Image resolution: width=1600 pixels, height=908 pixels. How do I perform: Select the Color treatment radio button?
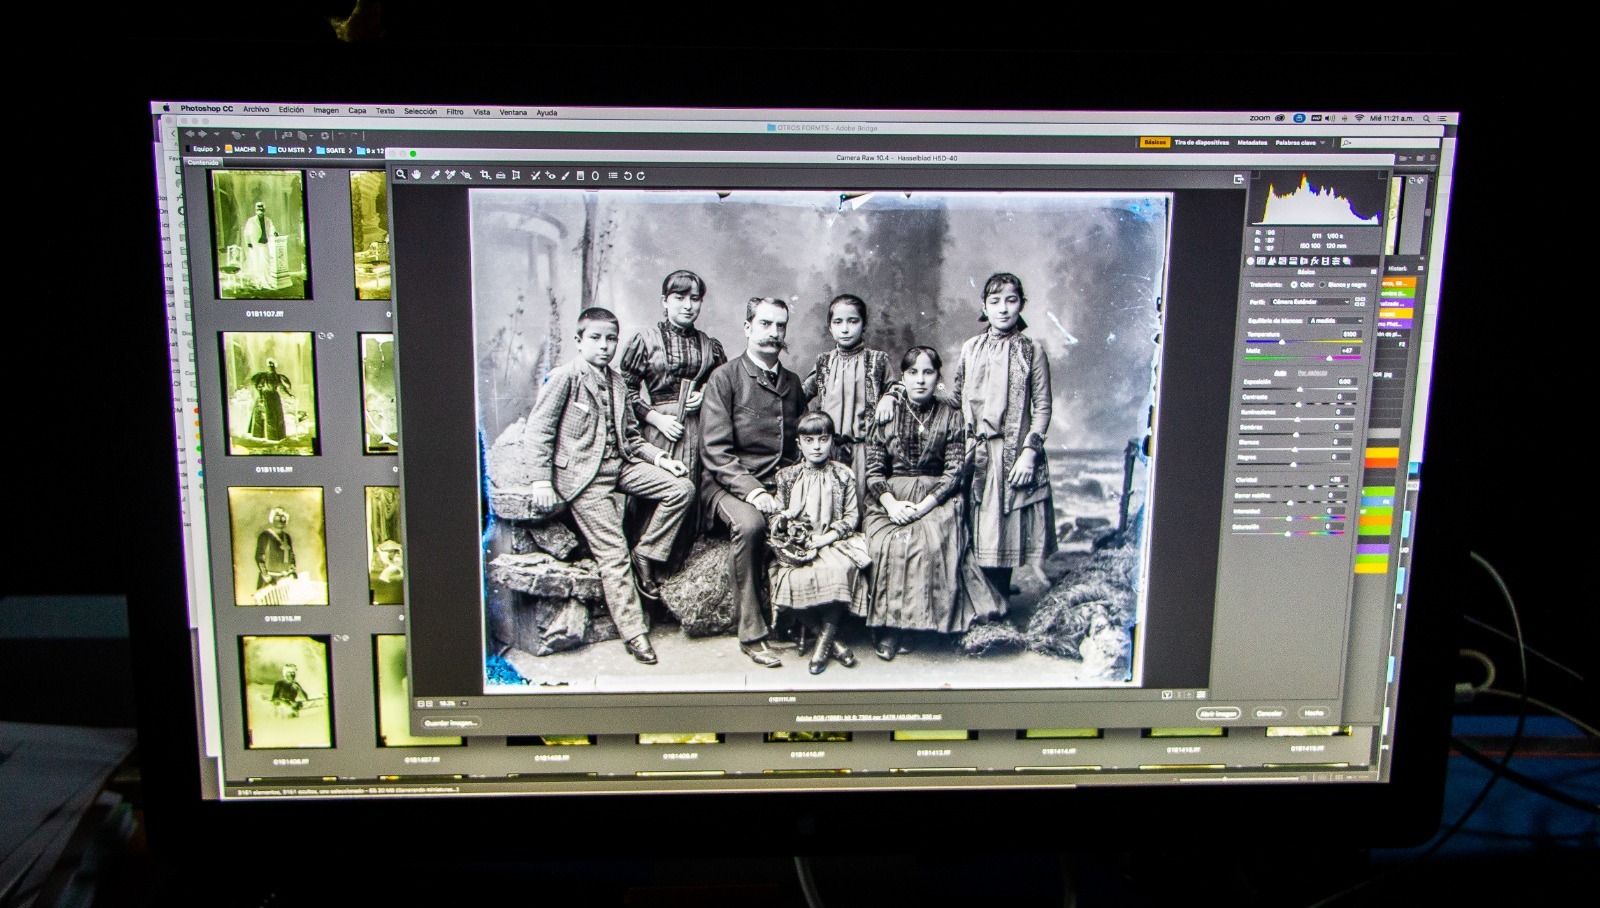pos(1293,285)
